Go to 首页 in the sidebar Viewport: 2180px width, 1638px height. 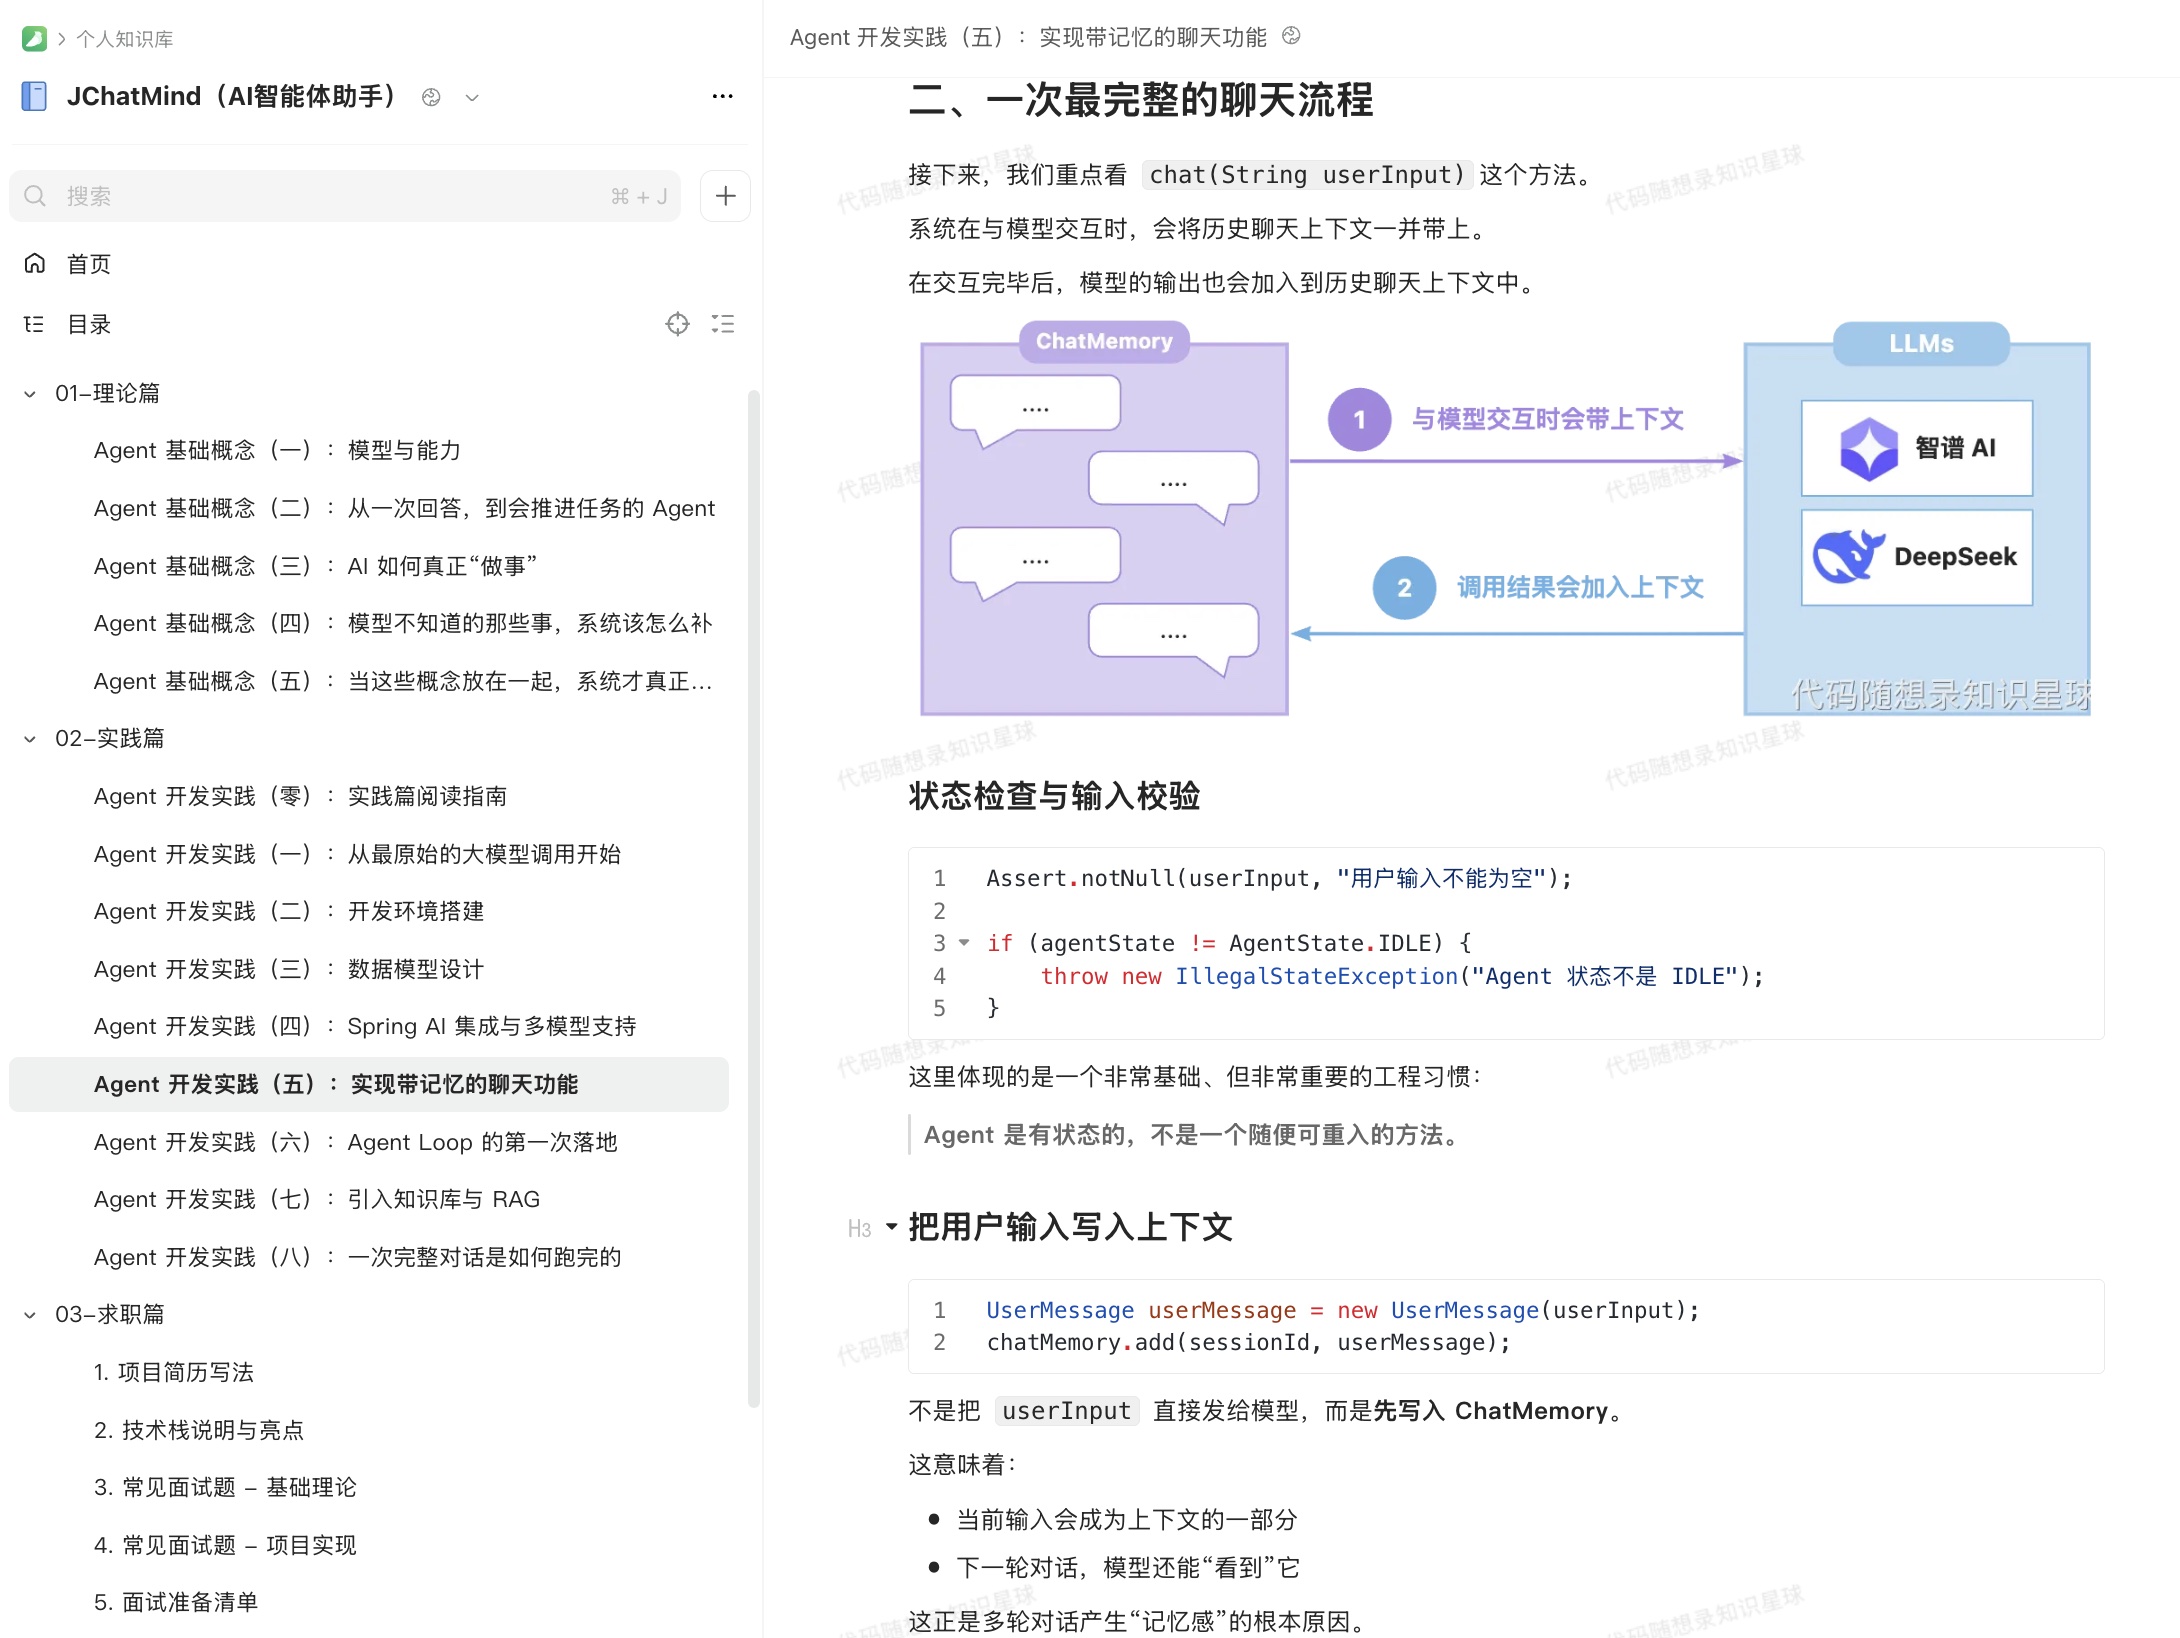[x=88, y=264]
